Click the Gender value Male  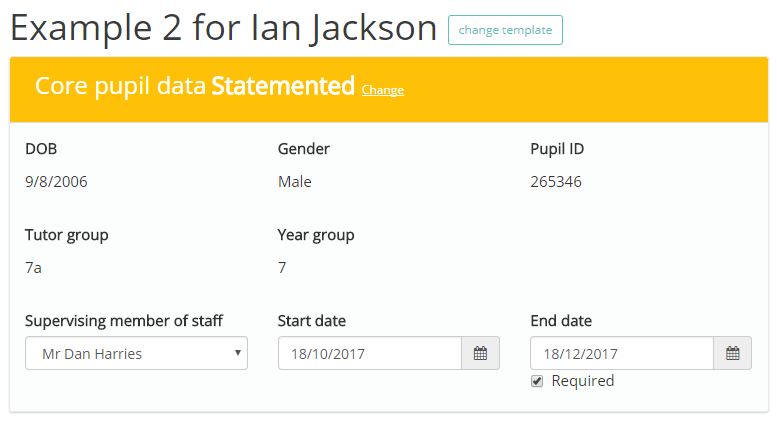click(x=294, y=182)
